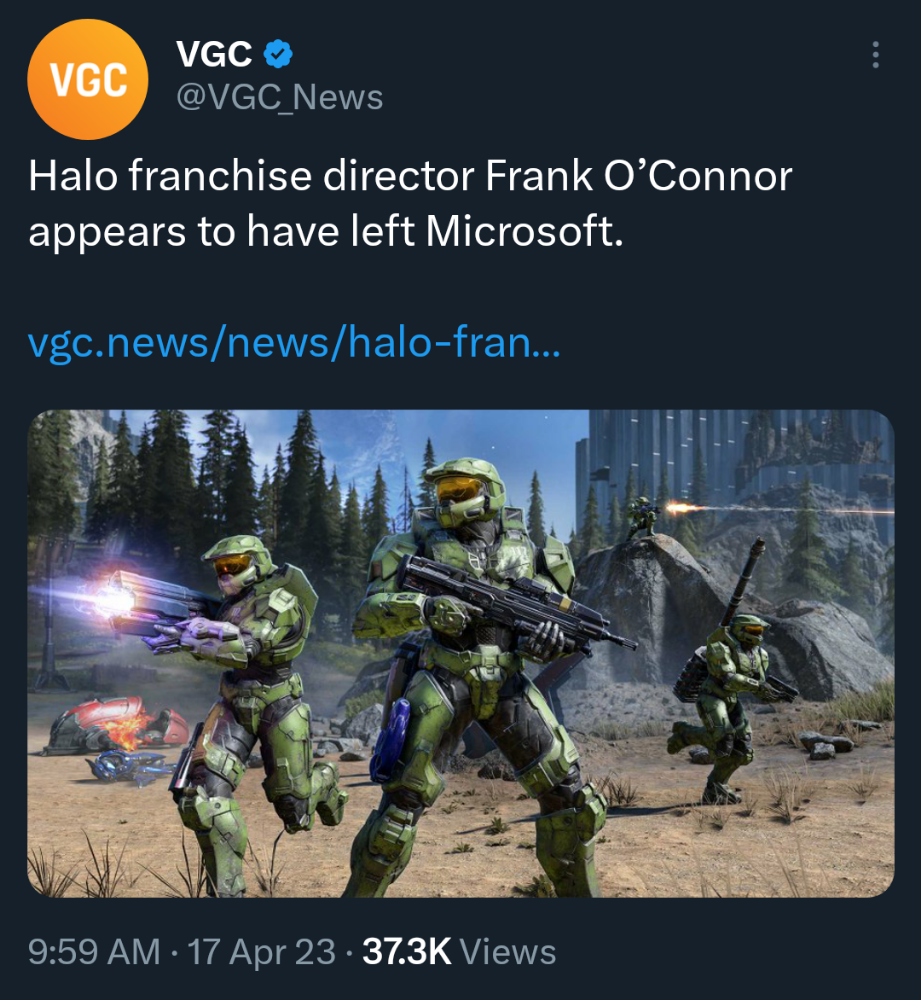The height and width of the screenshot is (1000, 921).
Task: Click the distant Spartan shooting from rock
Action: (644, 518)
